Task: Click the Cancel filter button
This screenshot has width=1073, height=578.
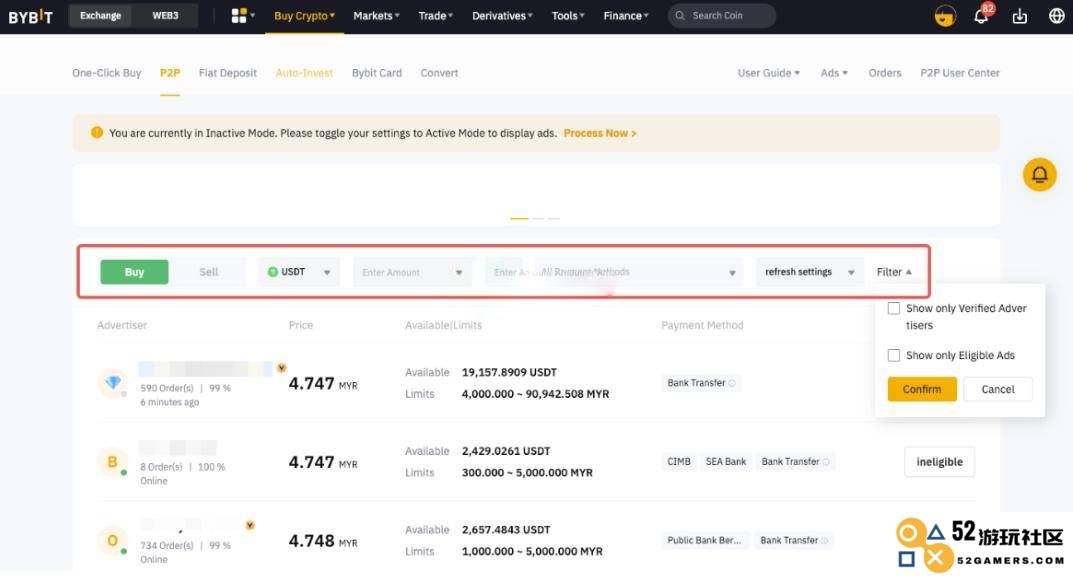Action: pos(998,389)
